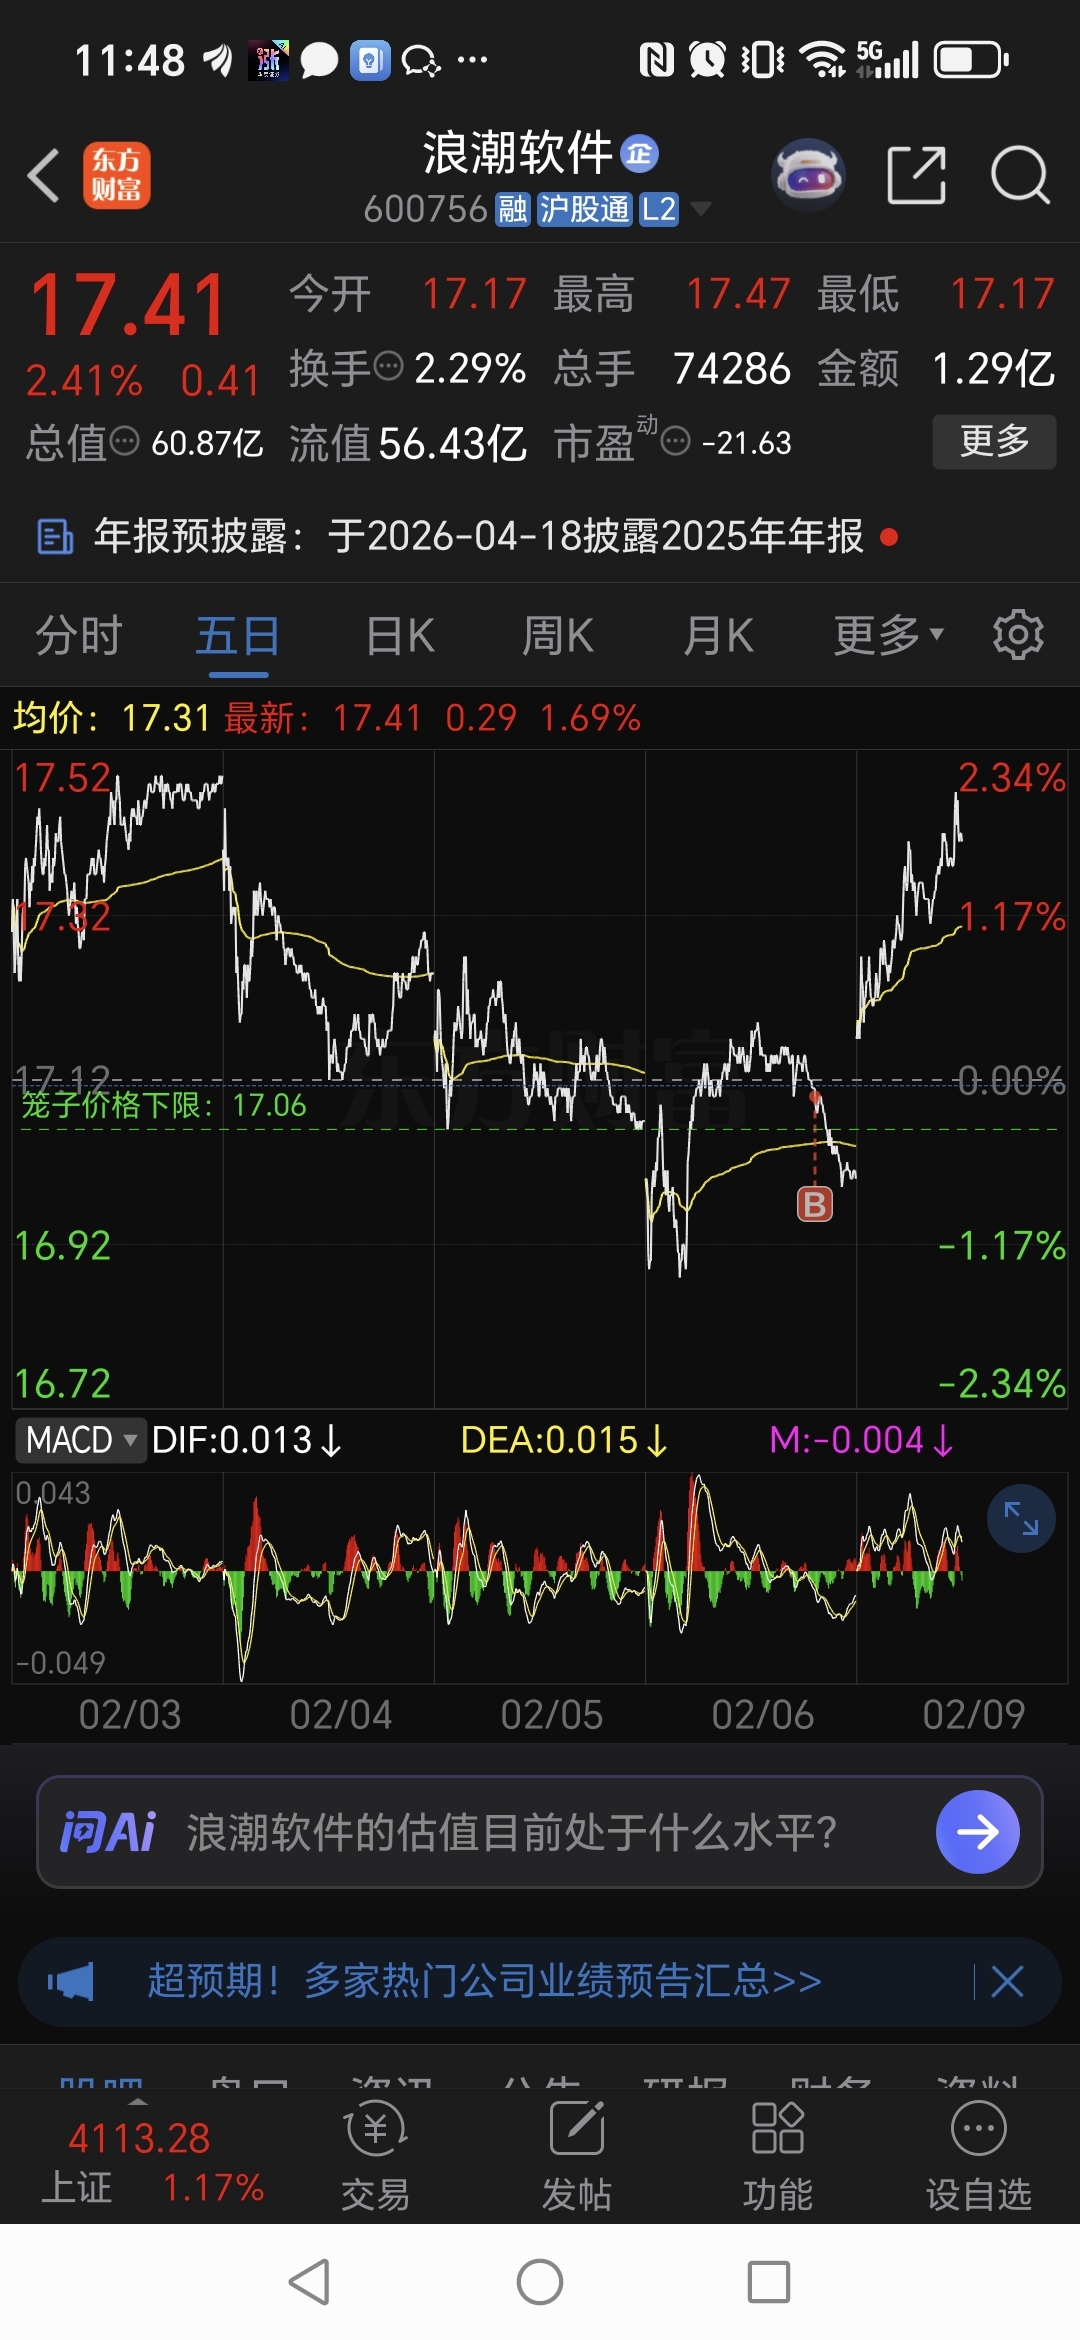Tap info icon beside 市盈

pyautogui.click(x=677, y=441)
